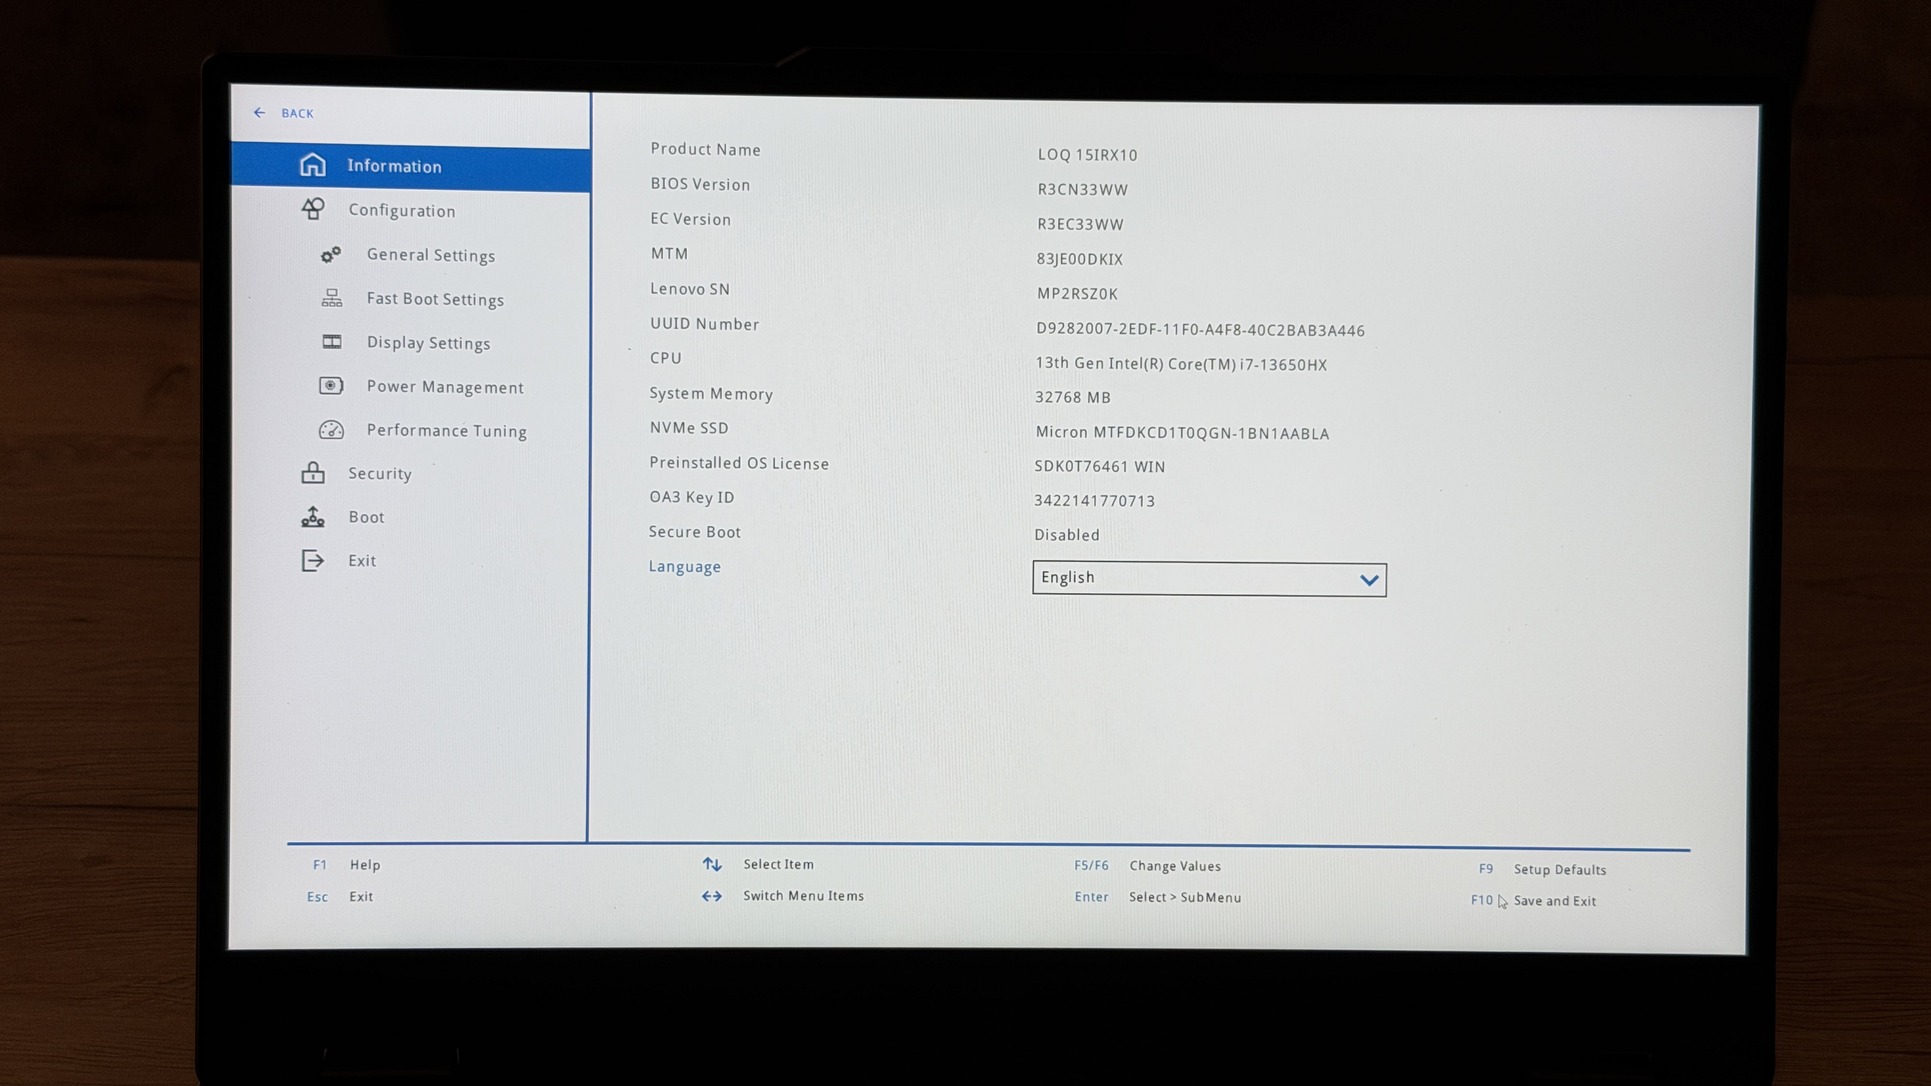Open Performance Tuning submenu
Viewport: 1931px width, 1086px height.
click(446, 431)
